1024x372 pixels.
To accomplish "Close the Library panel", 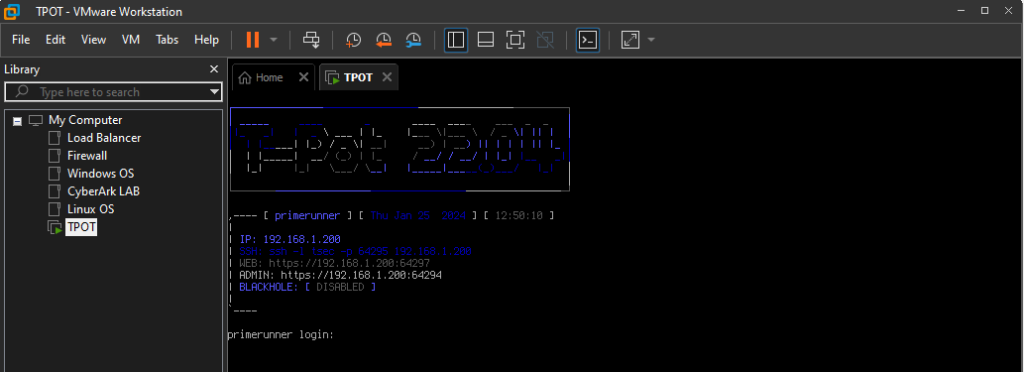I will (214, 69).
